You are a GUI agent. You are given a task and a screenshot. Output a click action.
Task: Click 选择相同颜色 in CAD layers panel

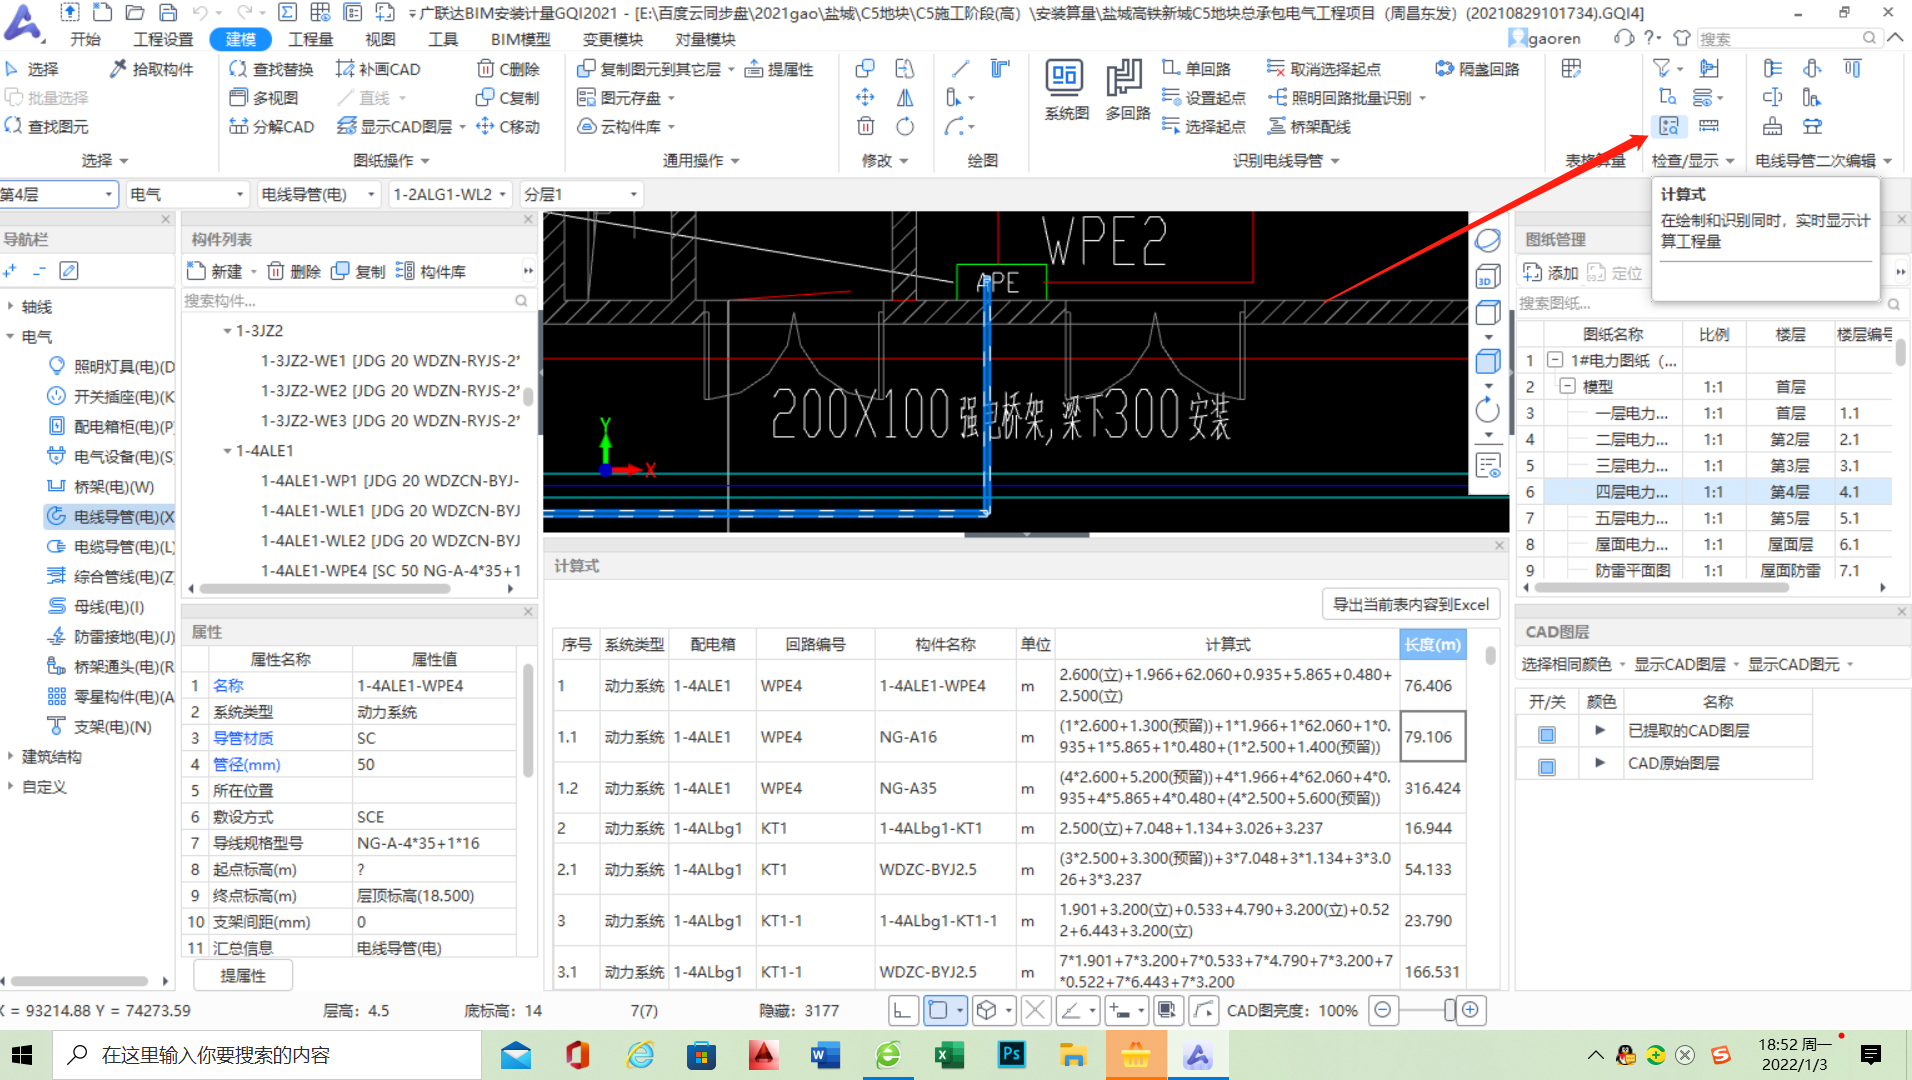[1566, 664]
